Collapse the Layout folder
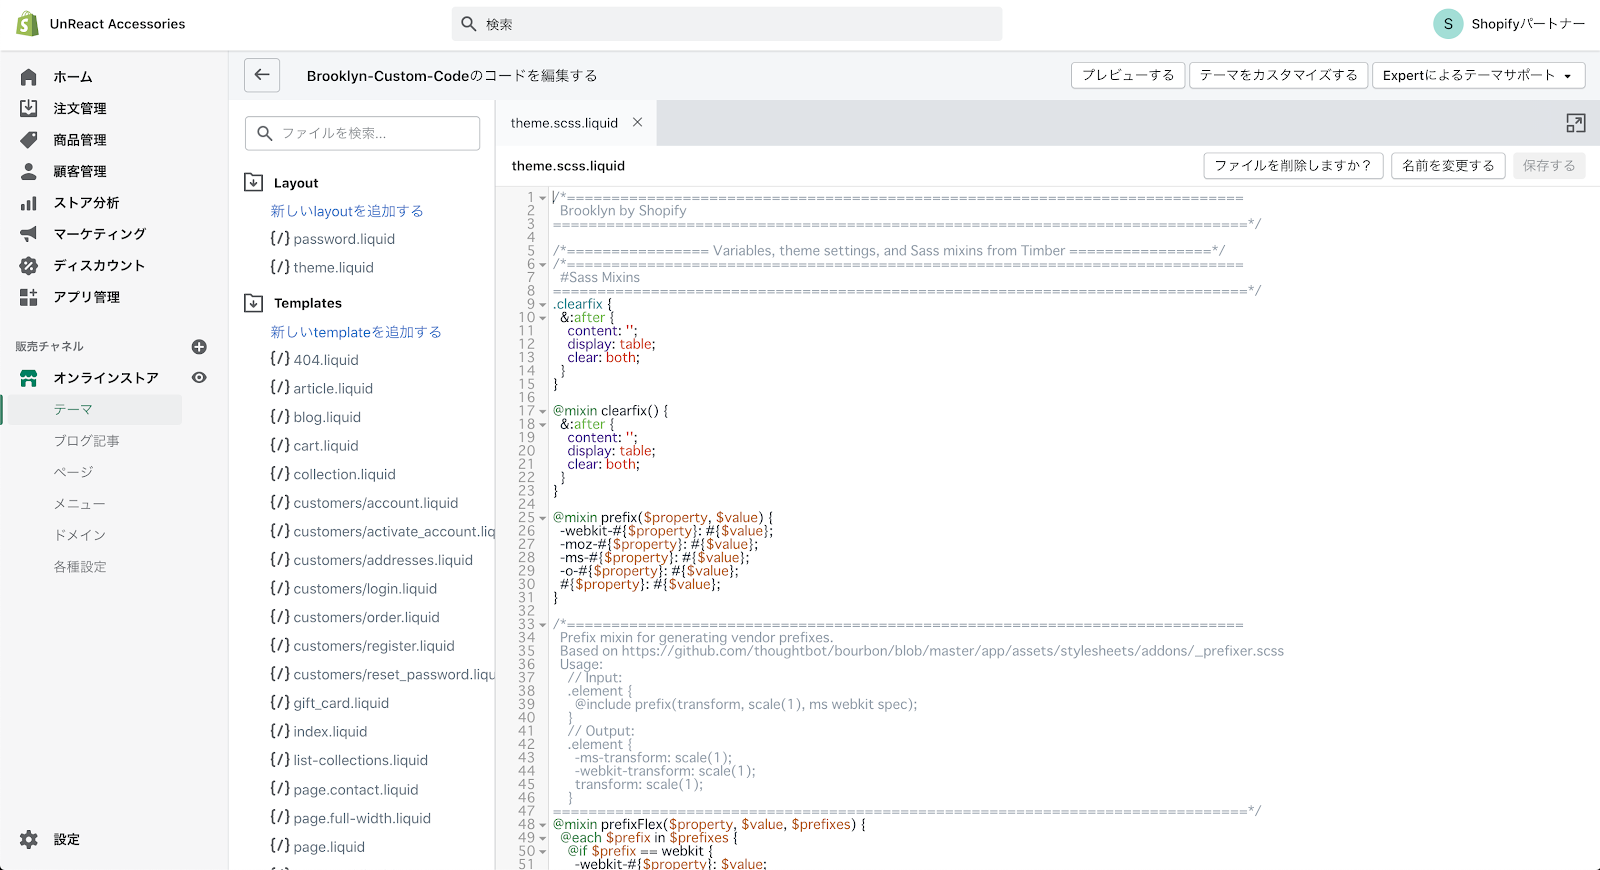 [254, 183]
